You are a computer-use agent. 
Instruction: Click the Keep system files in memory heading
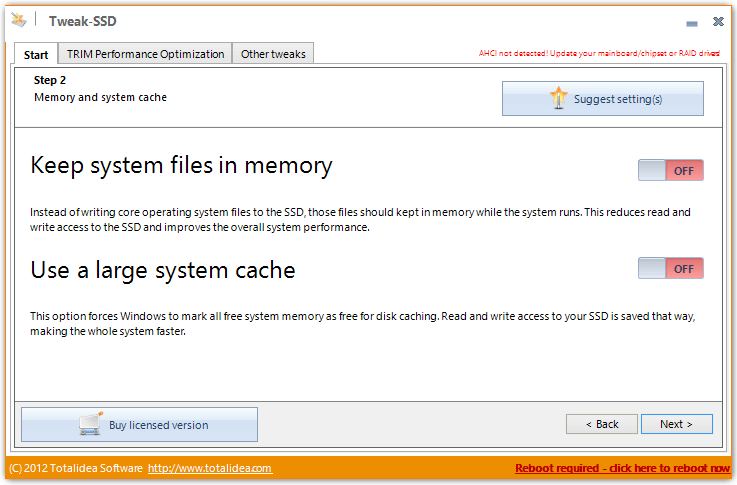click(x=181, y=166)
